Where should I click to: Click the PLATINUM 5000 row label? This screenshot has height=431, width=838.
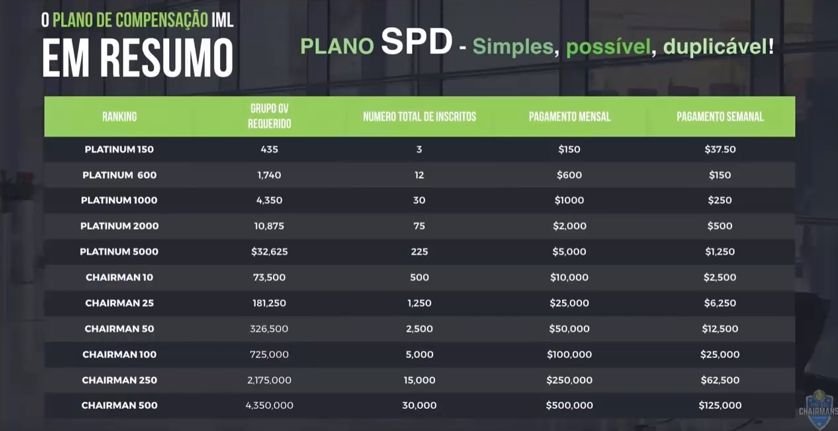pyautogui.click(x=119, y=252)
